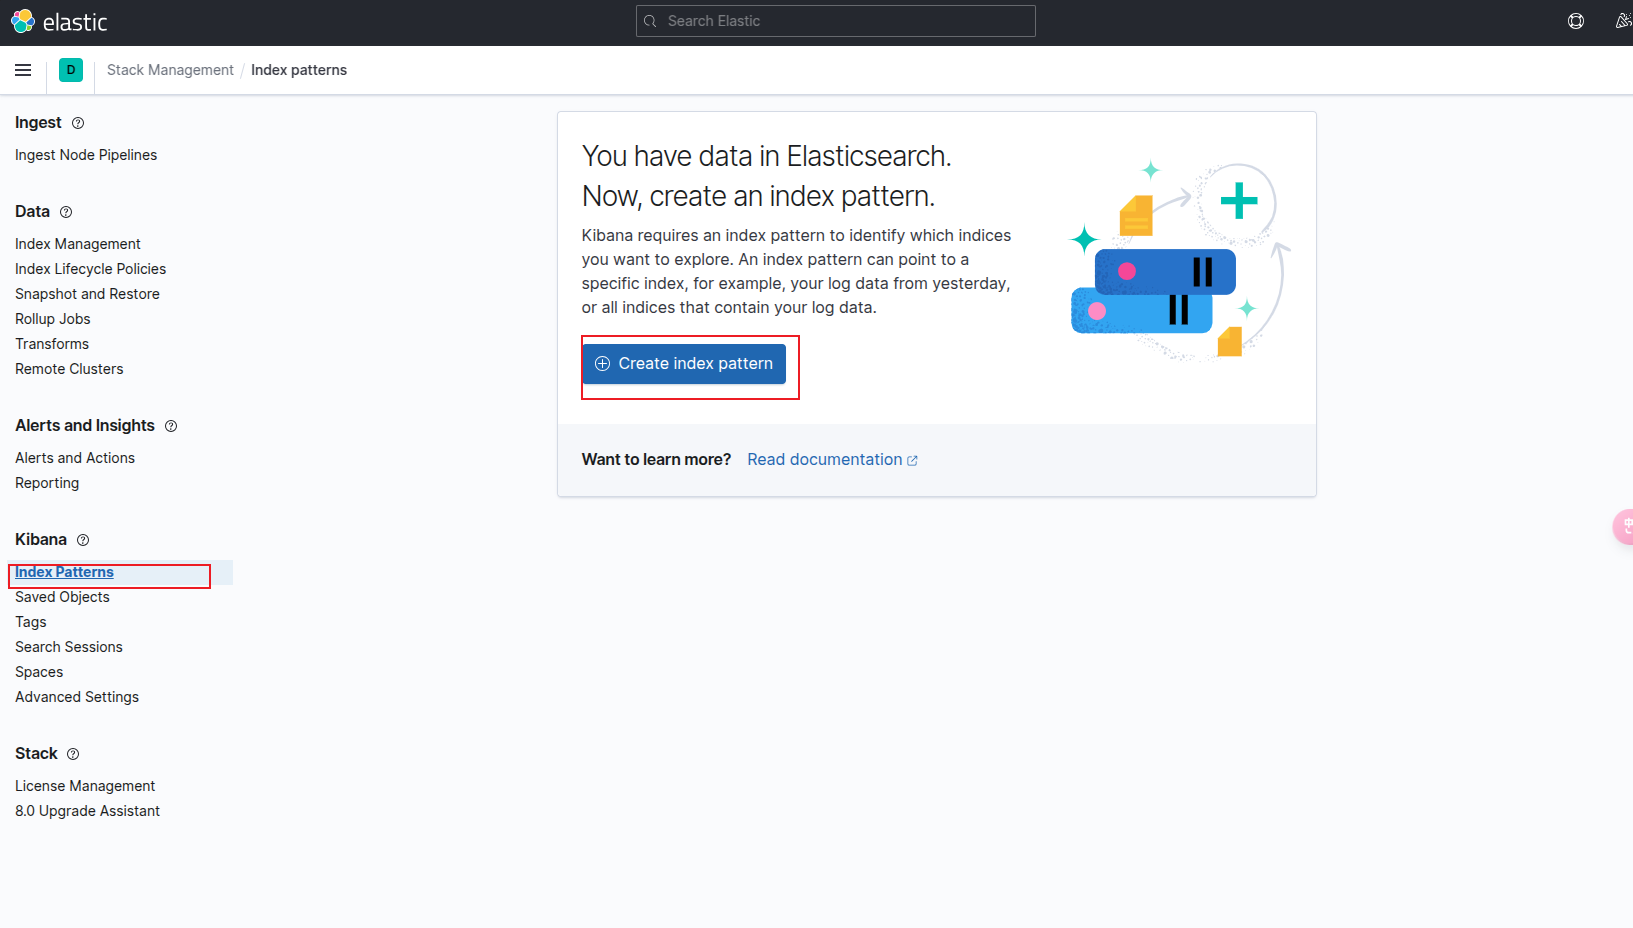Viewport: 1633px width, 928px height.
Task: Open Alerts and Actions
Action: (x=75, y=458)
